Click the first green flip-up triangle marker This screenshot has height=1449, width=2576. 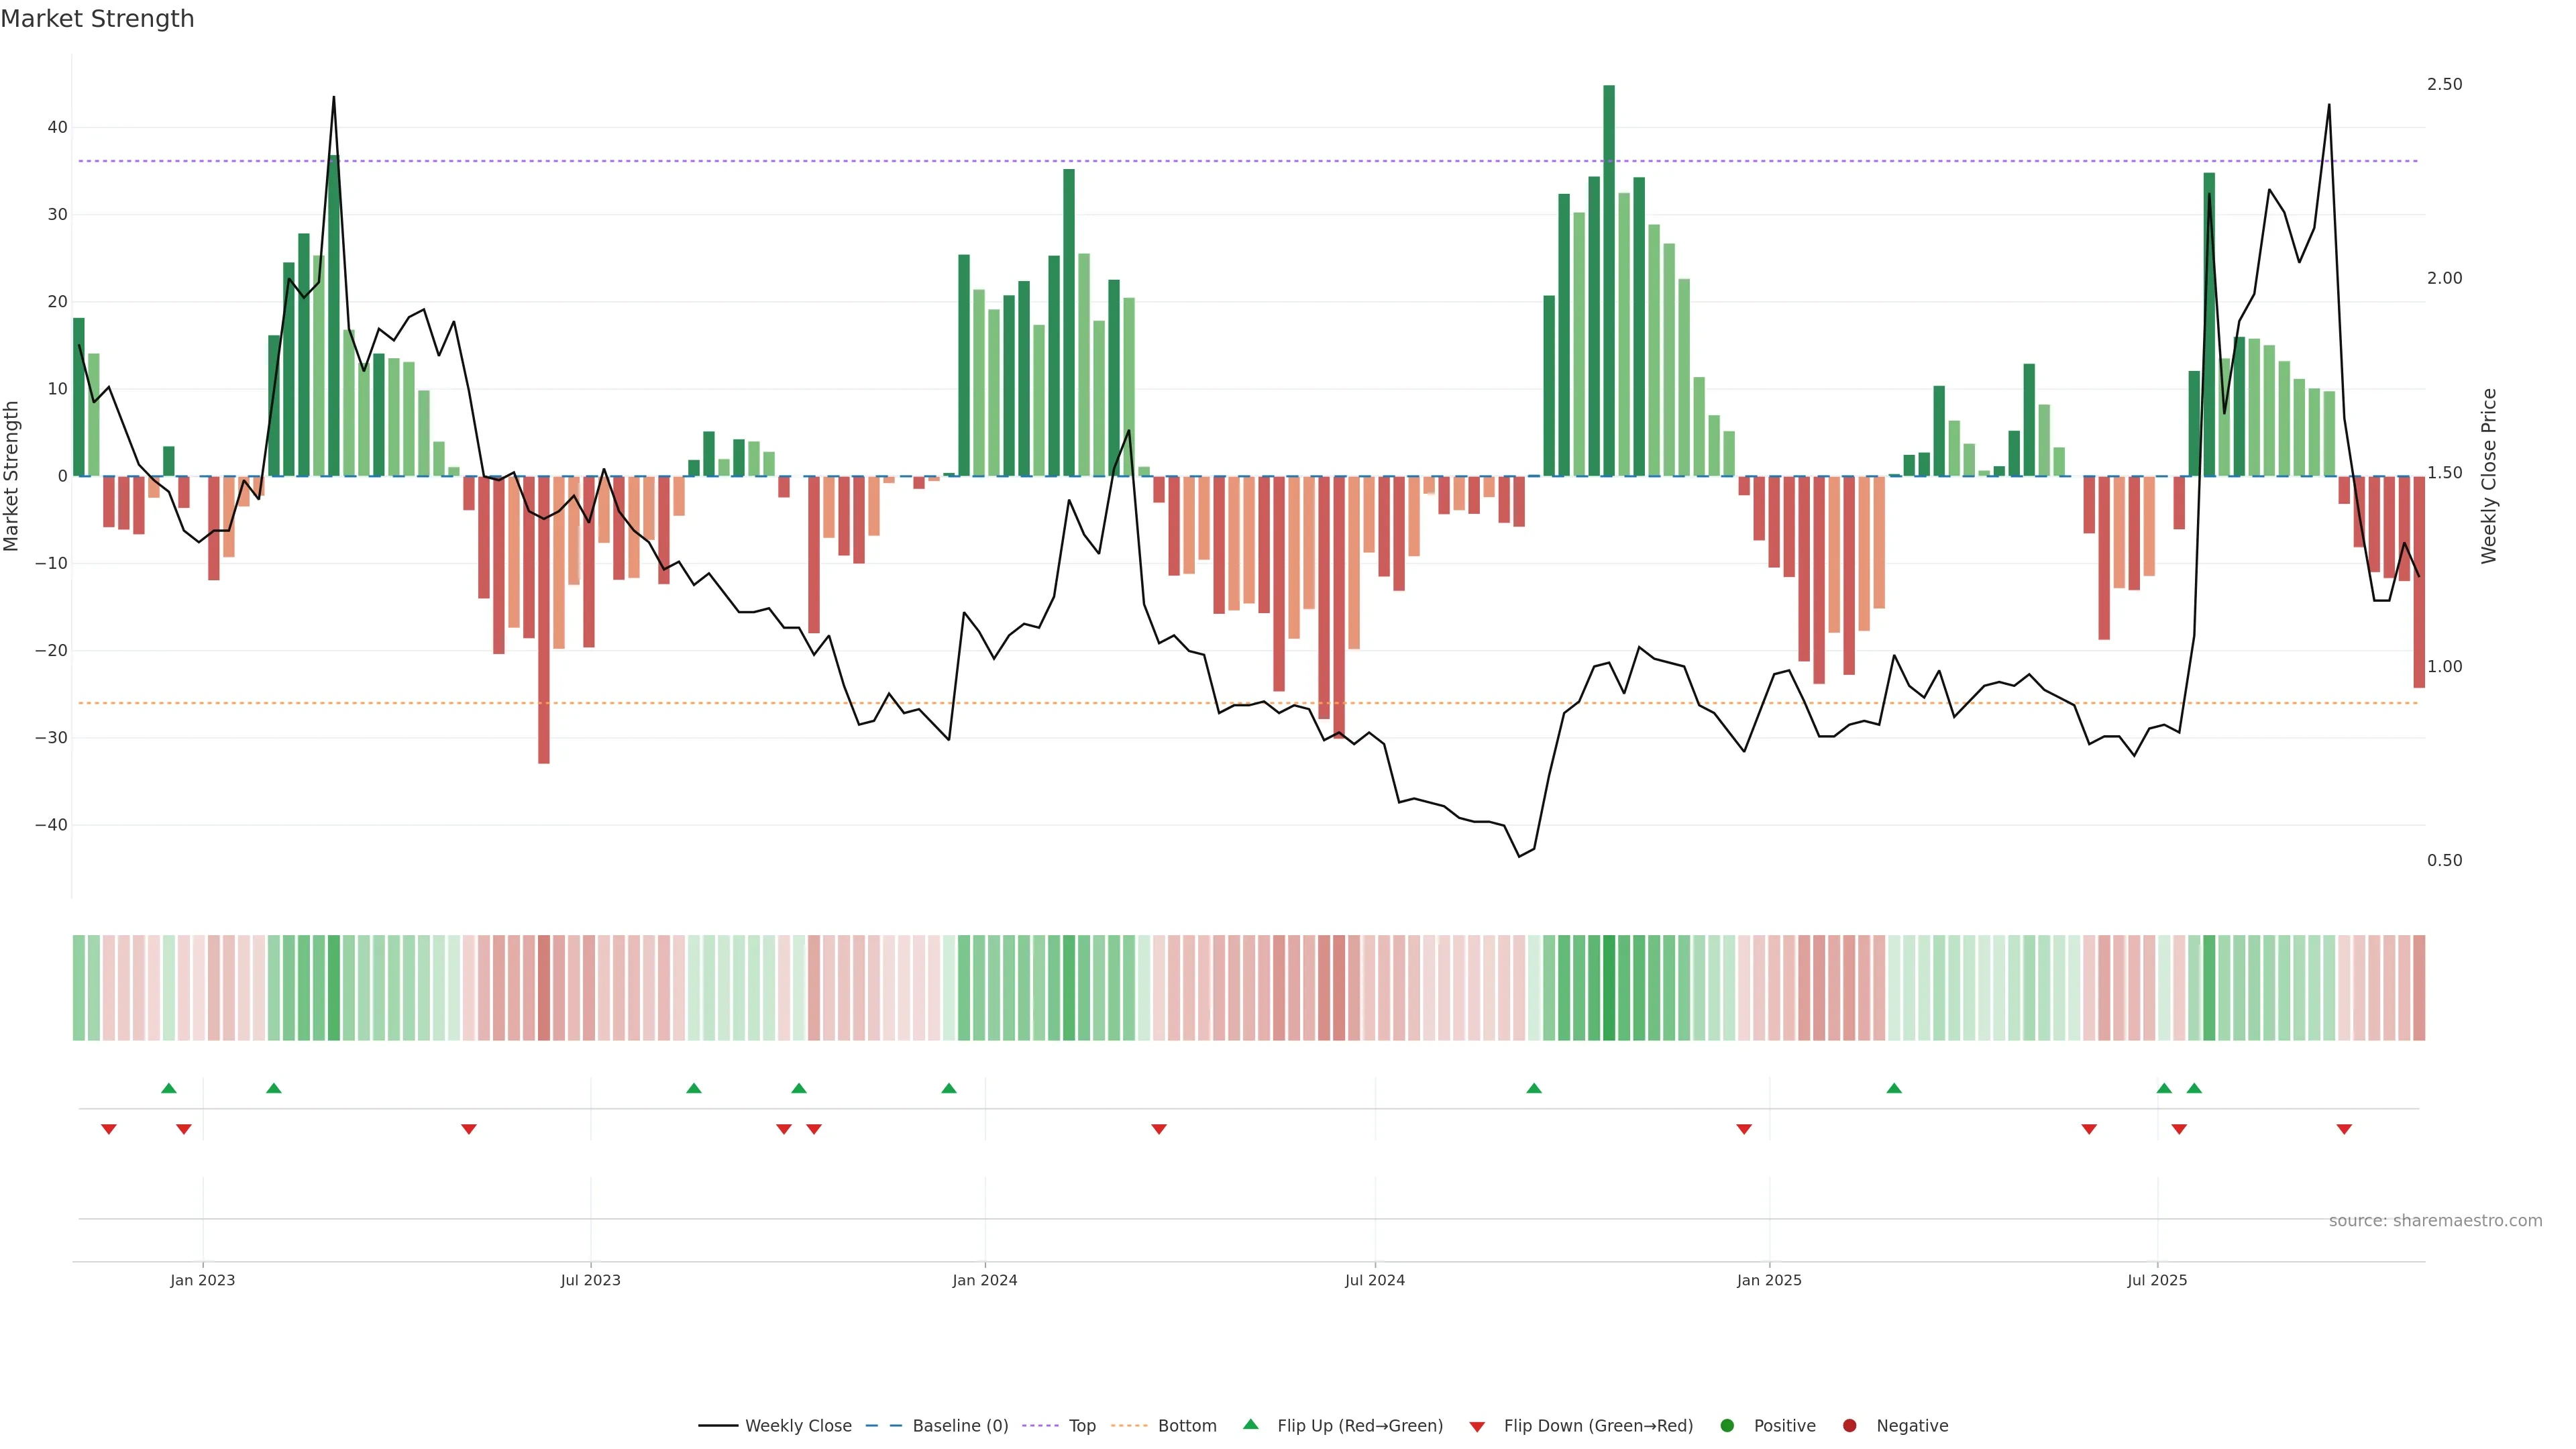[169, 1088]
